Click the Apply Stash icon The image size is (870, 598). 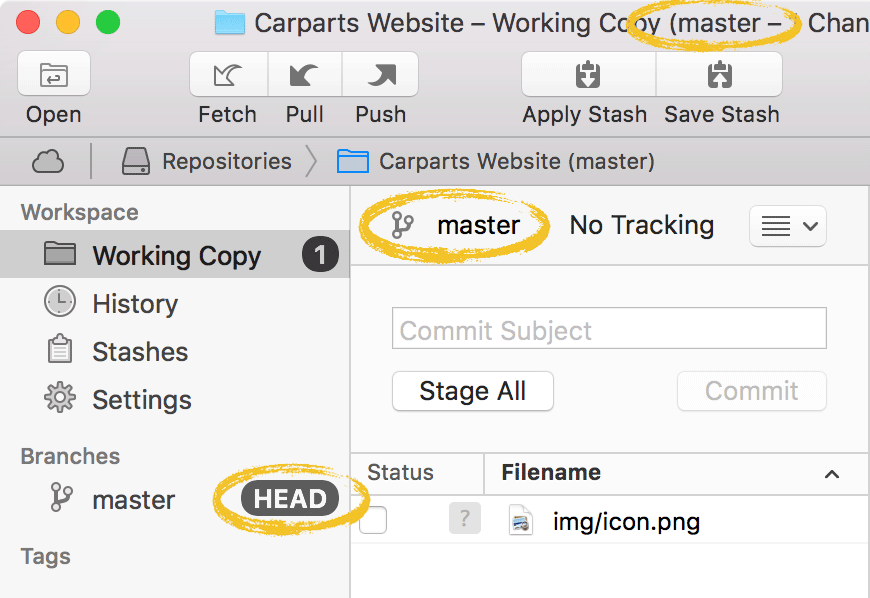click(588, 75)
